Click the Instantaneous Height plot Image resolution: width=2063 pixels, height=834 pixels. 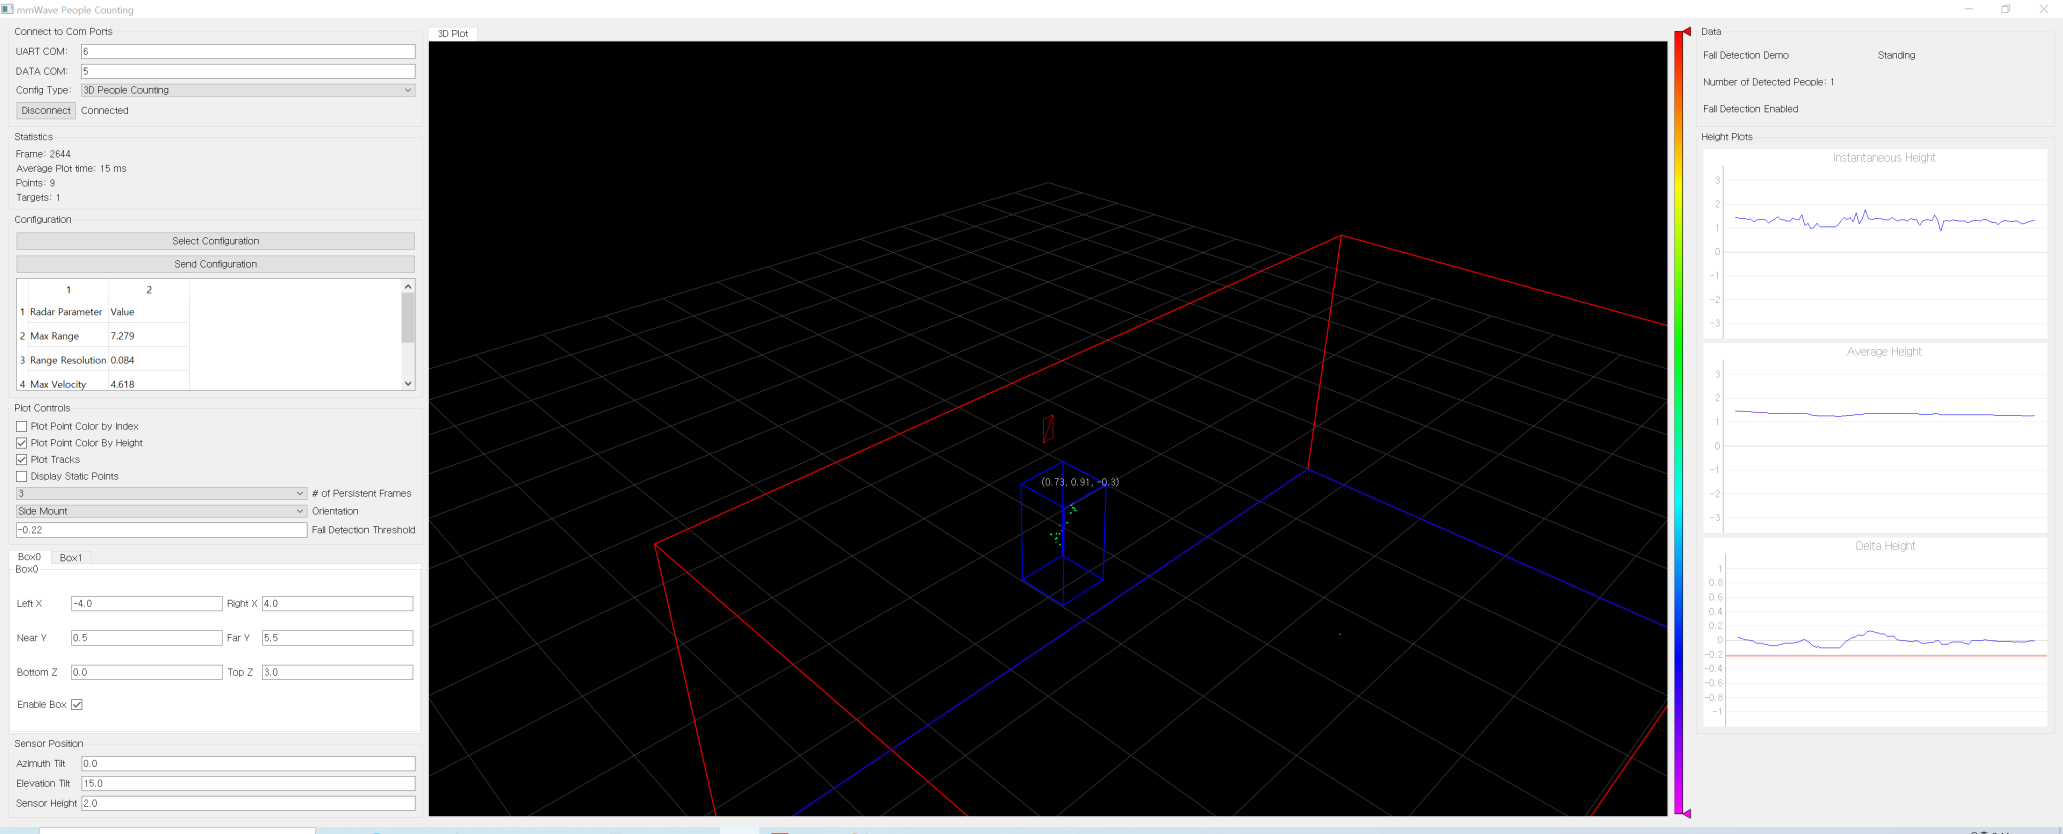click(1876, 243)
